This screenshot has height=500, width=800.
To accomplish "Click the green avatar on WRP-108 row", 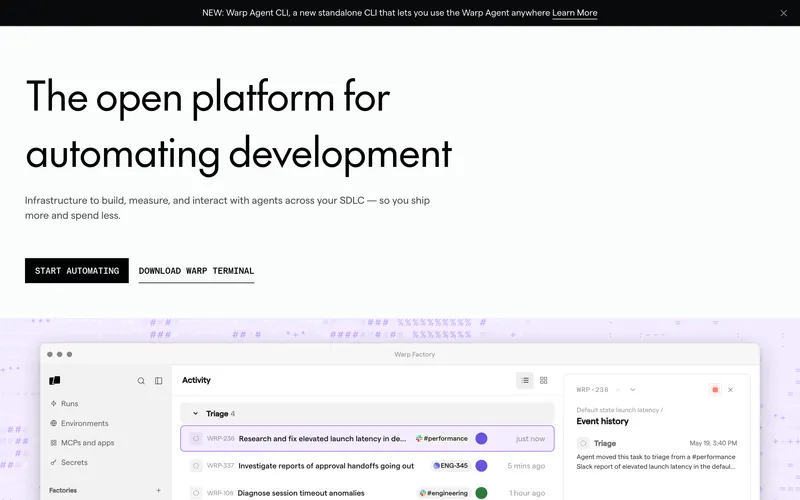I will 481,493.
